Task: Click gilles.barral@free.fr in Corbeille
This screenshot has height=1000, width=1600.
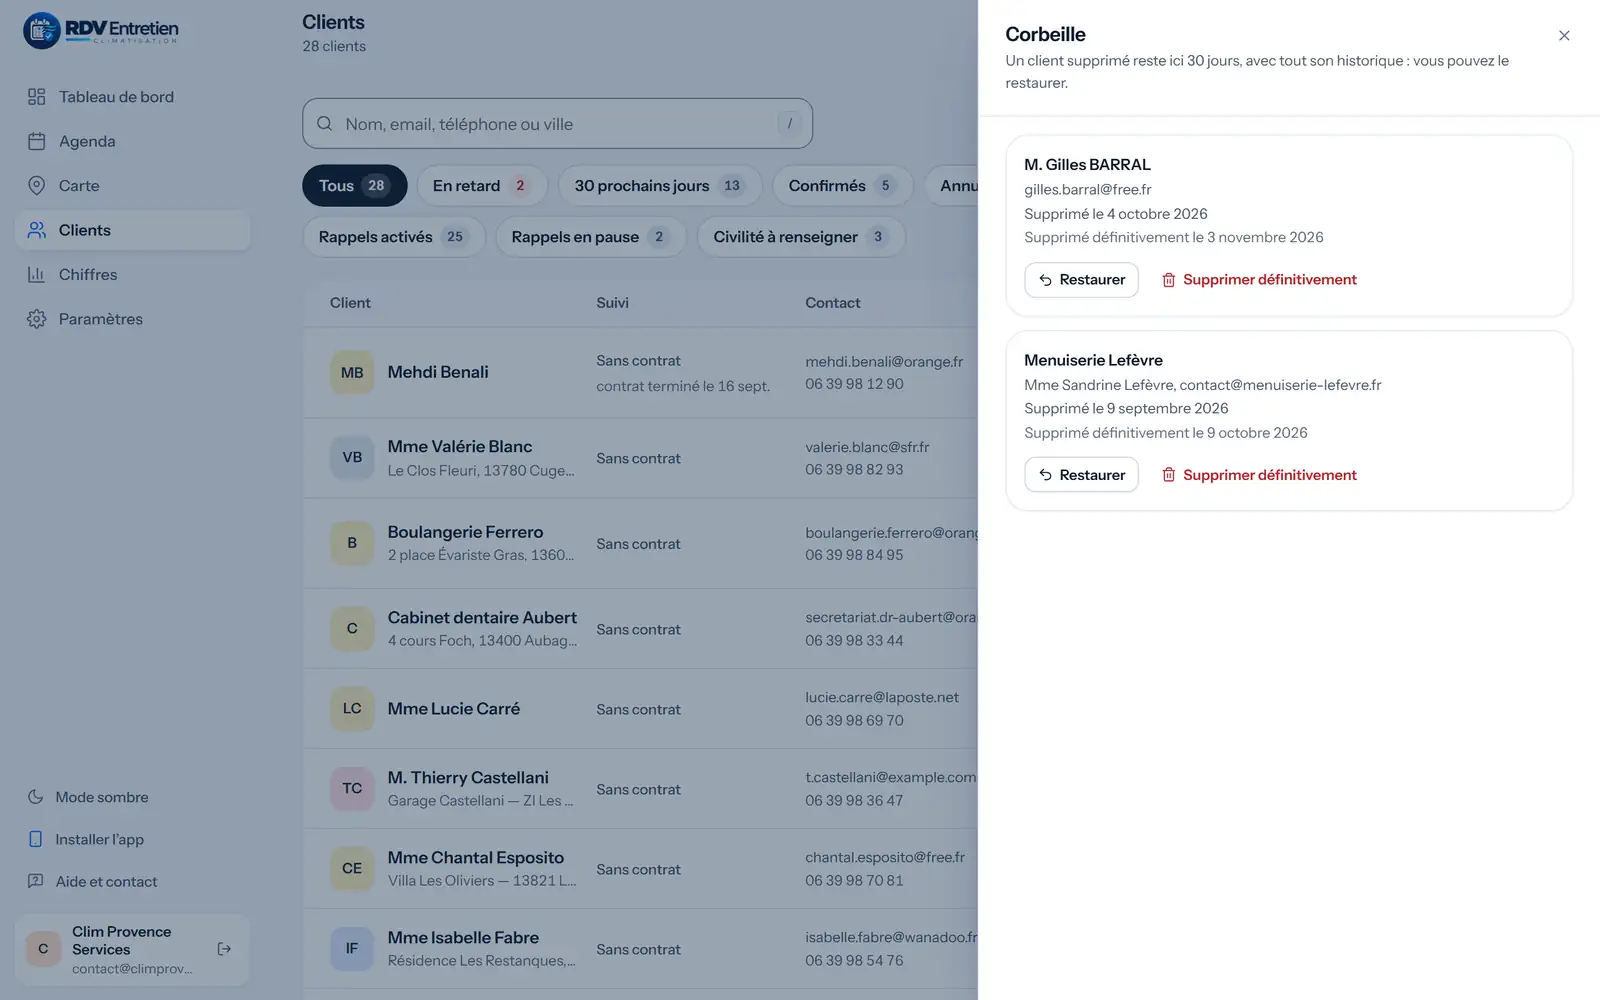Action: (1087, 190)
